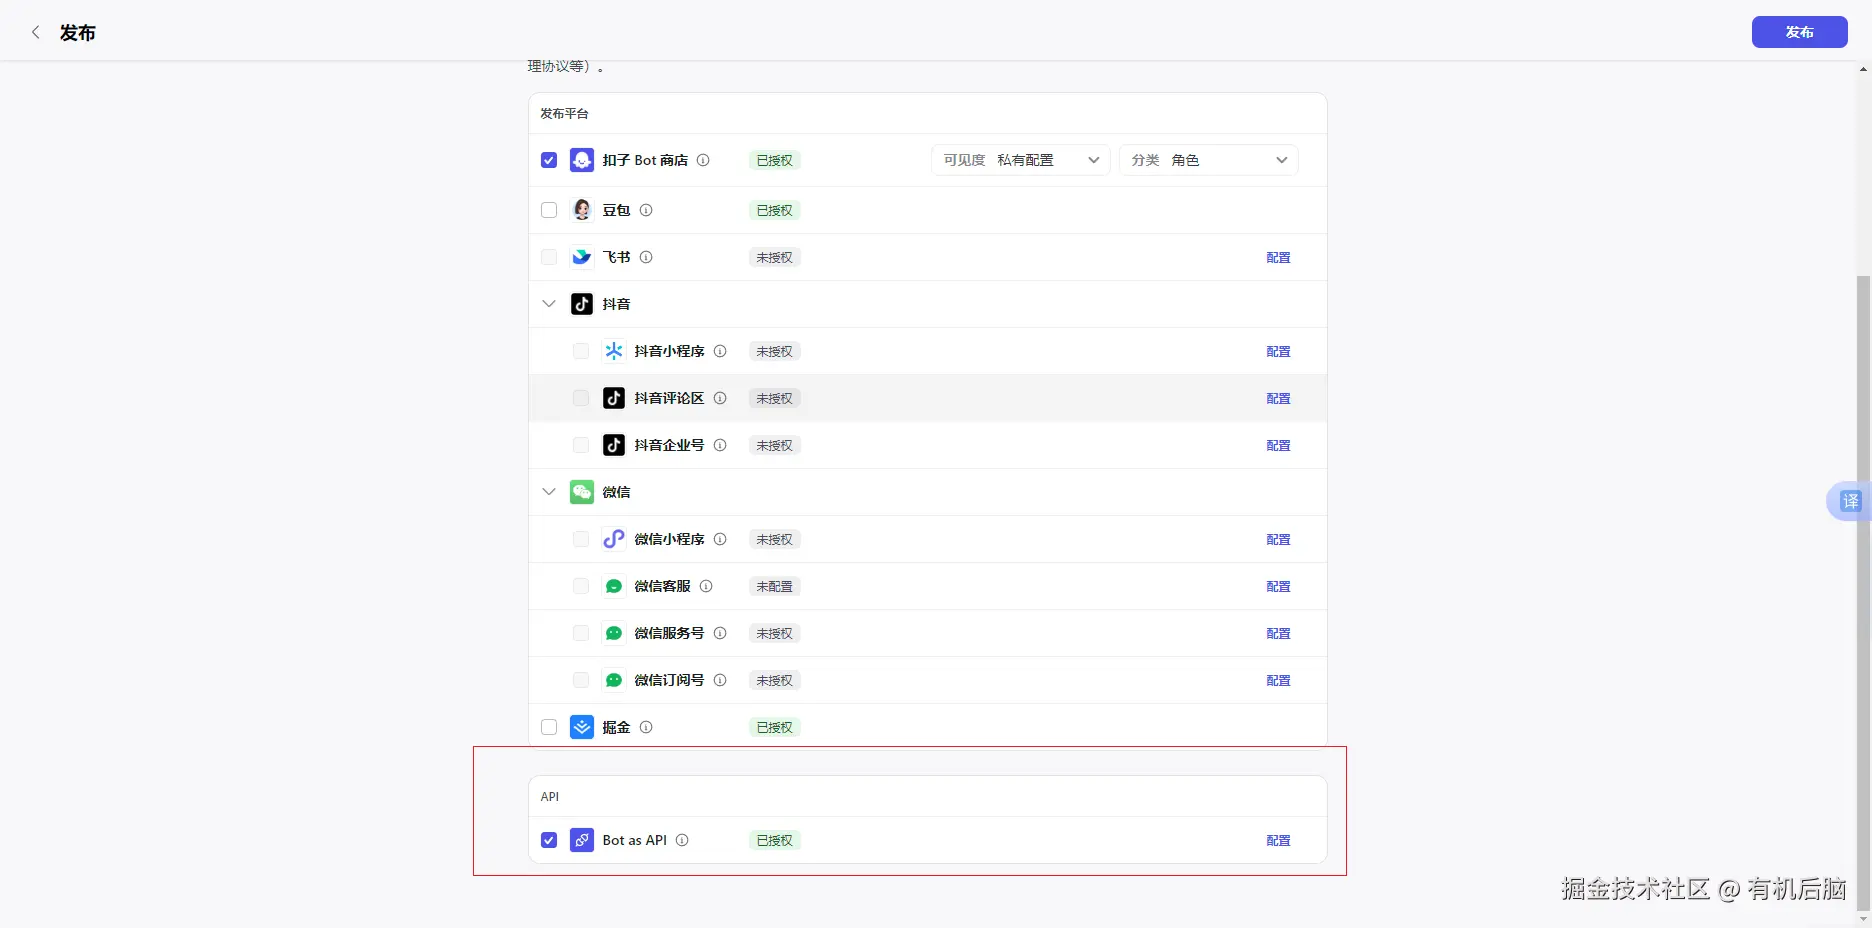Click 配置 link for 抖音评论区
The width and height of the screenshot is (1872, 928).
click(x=1278, y=398)
